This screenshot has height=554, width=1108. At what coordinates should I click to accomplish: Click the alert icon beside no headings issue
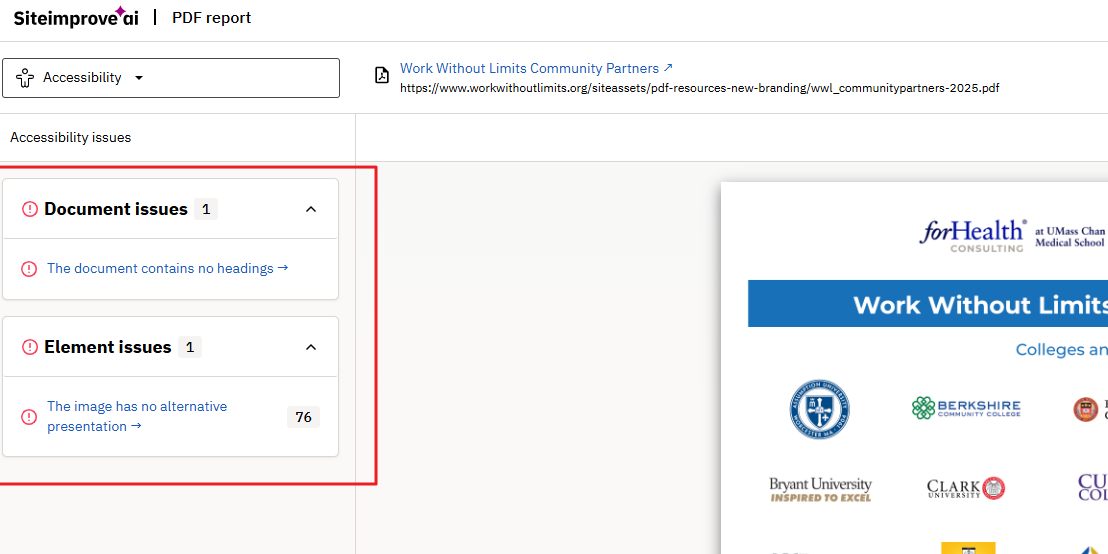[30, 268]
